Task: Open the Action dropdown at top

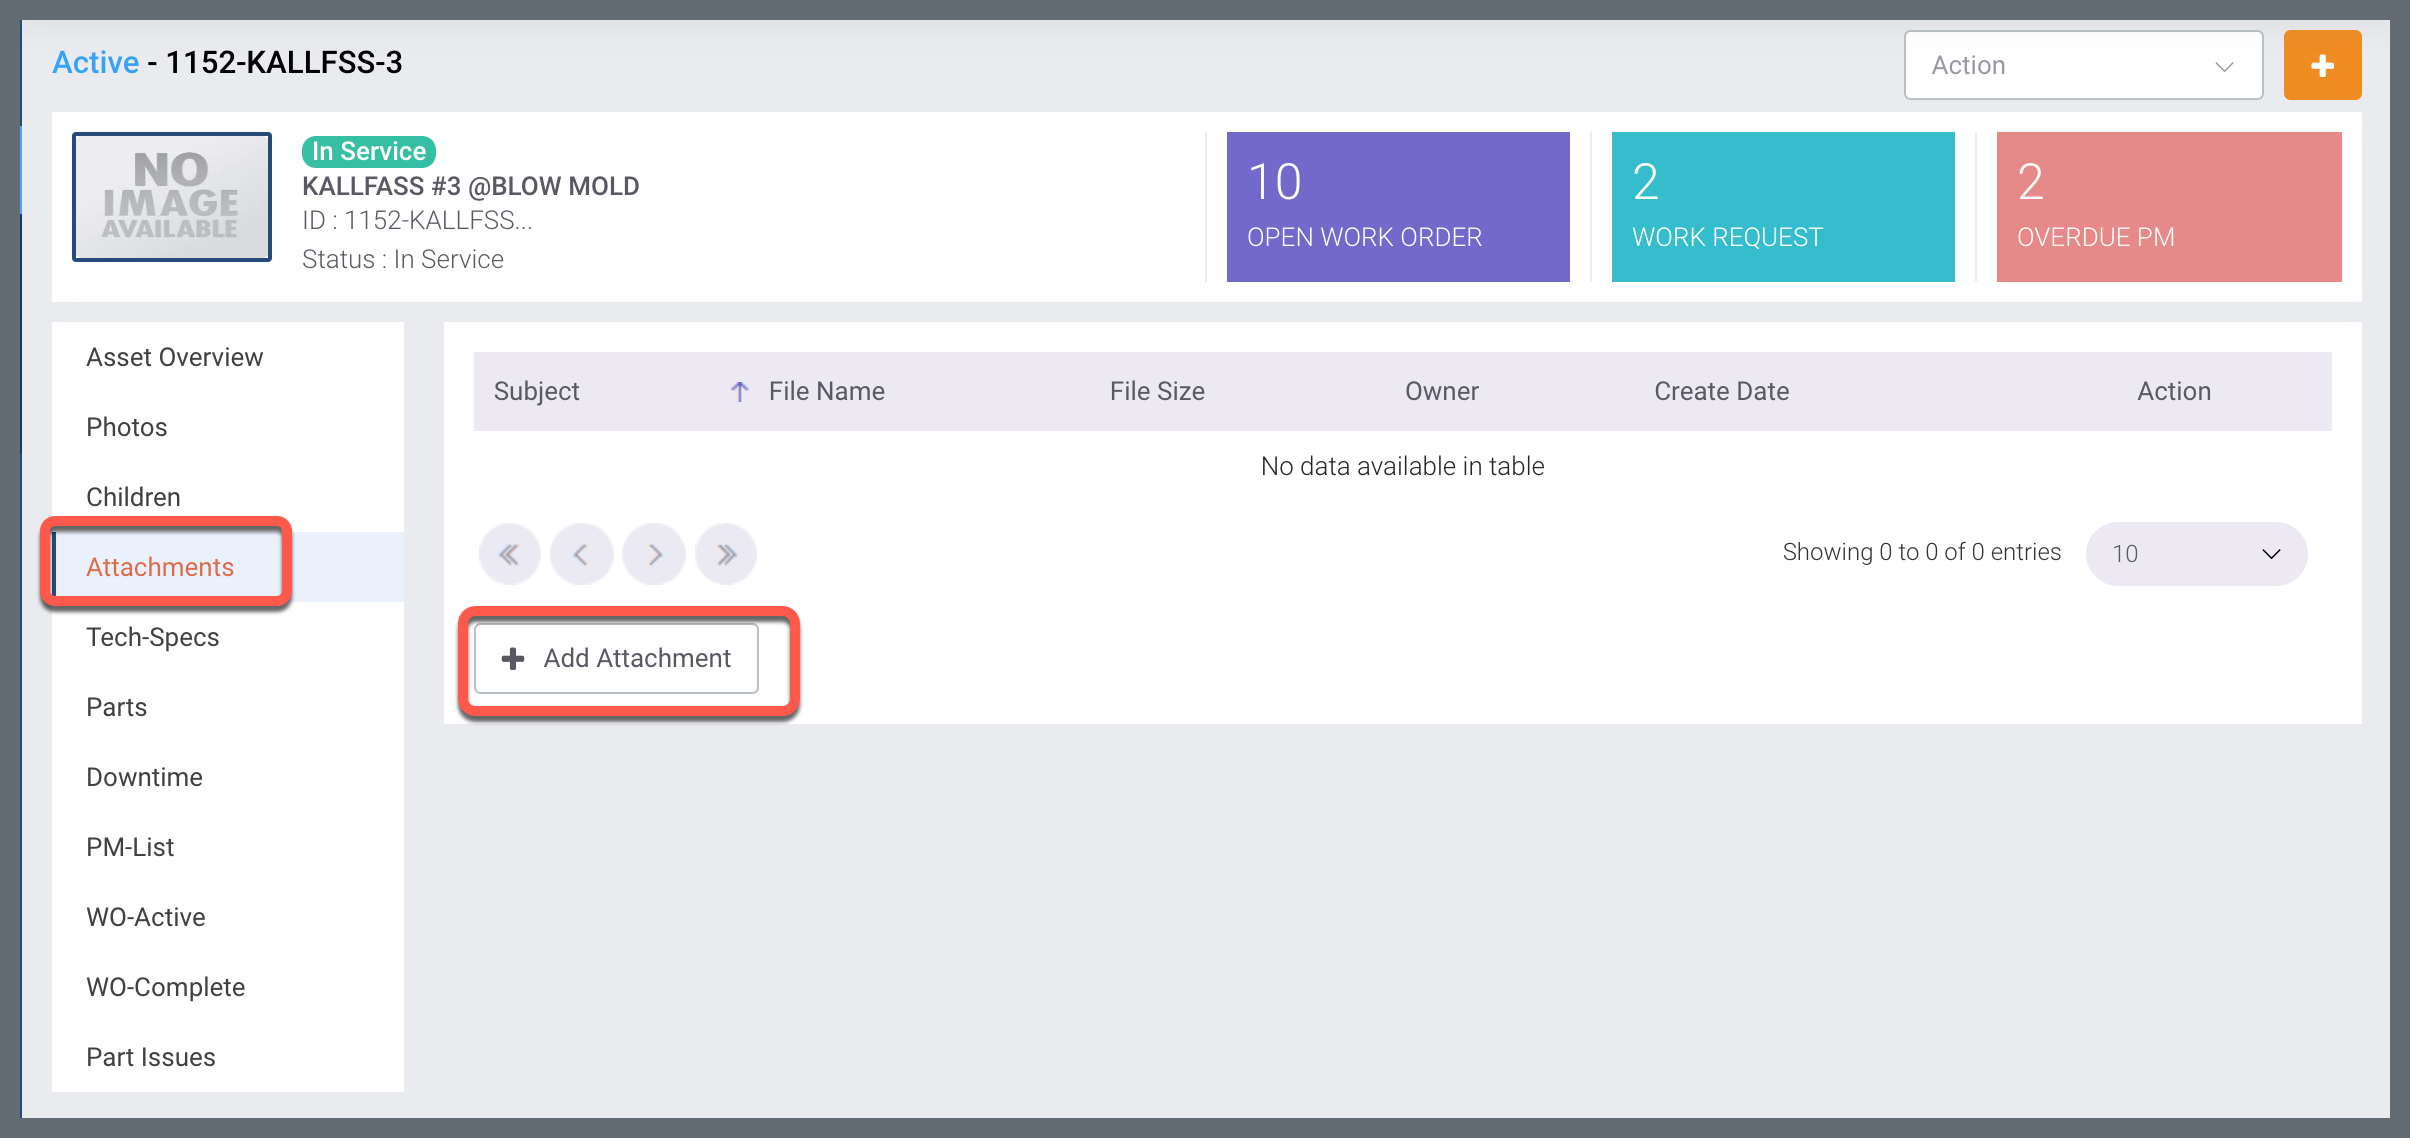Action: point(2082,66)
